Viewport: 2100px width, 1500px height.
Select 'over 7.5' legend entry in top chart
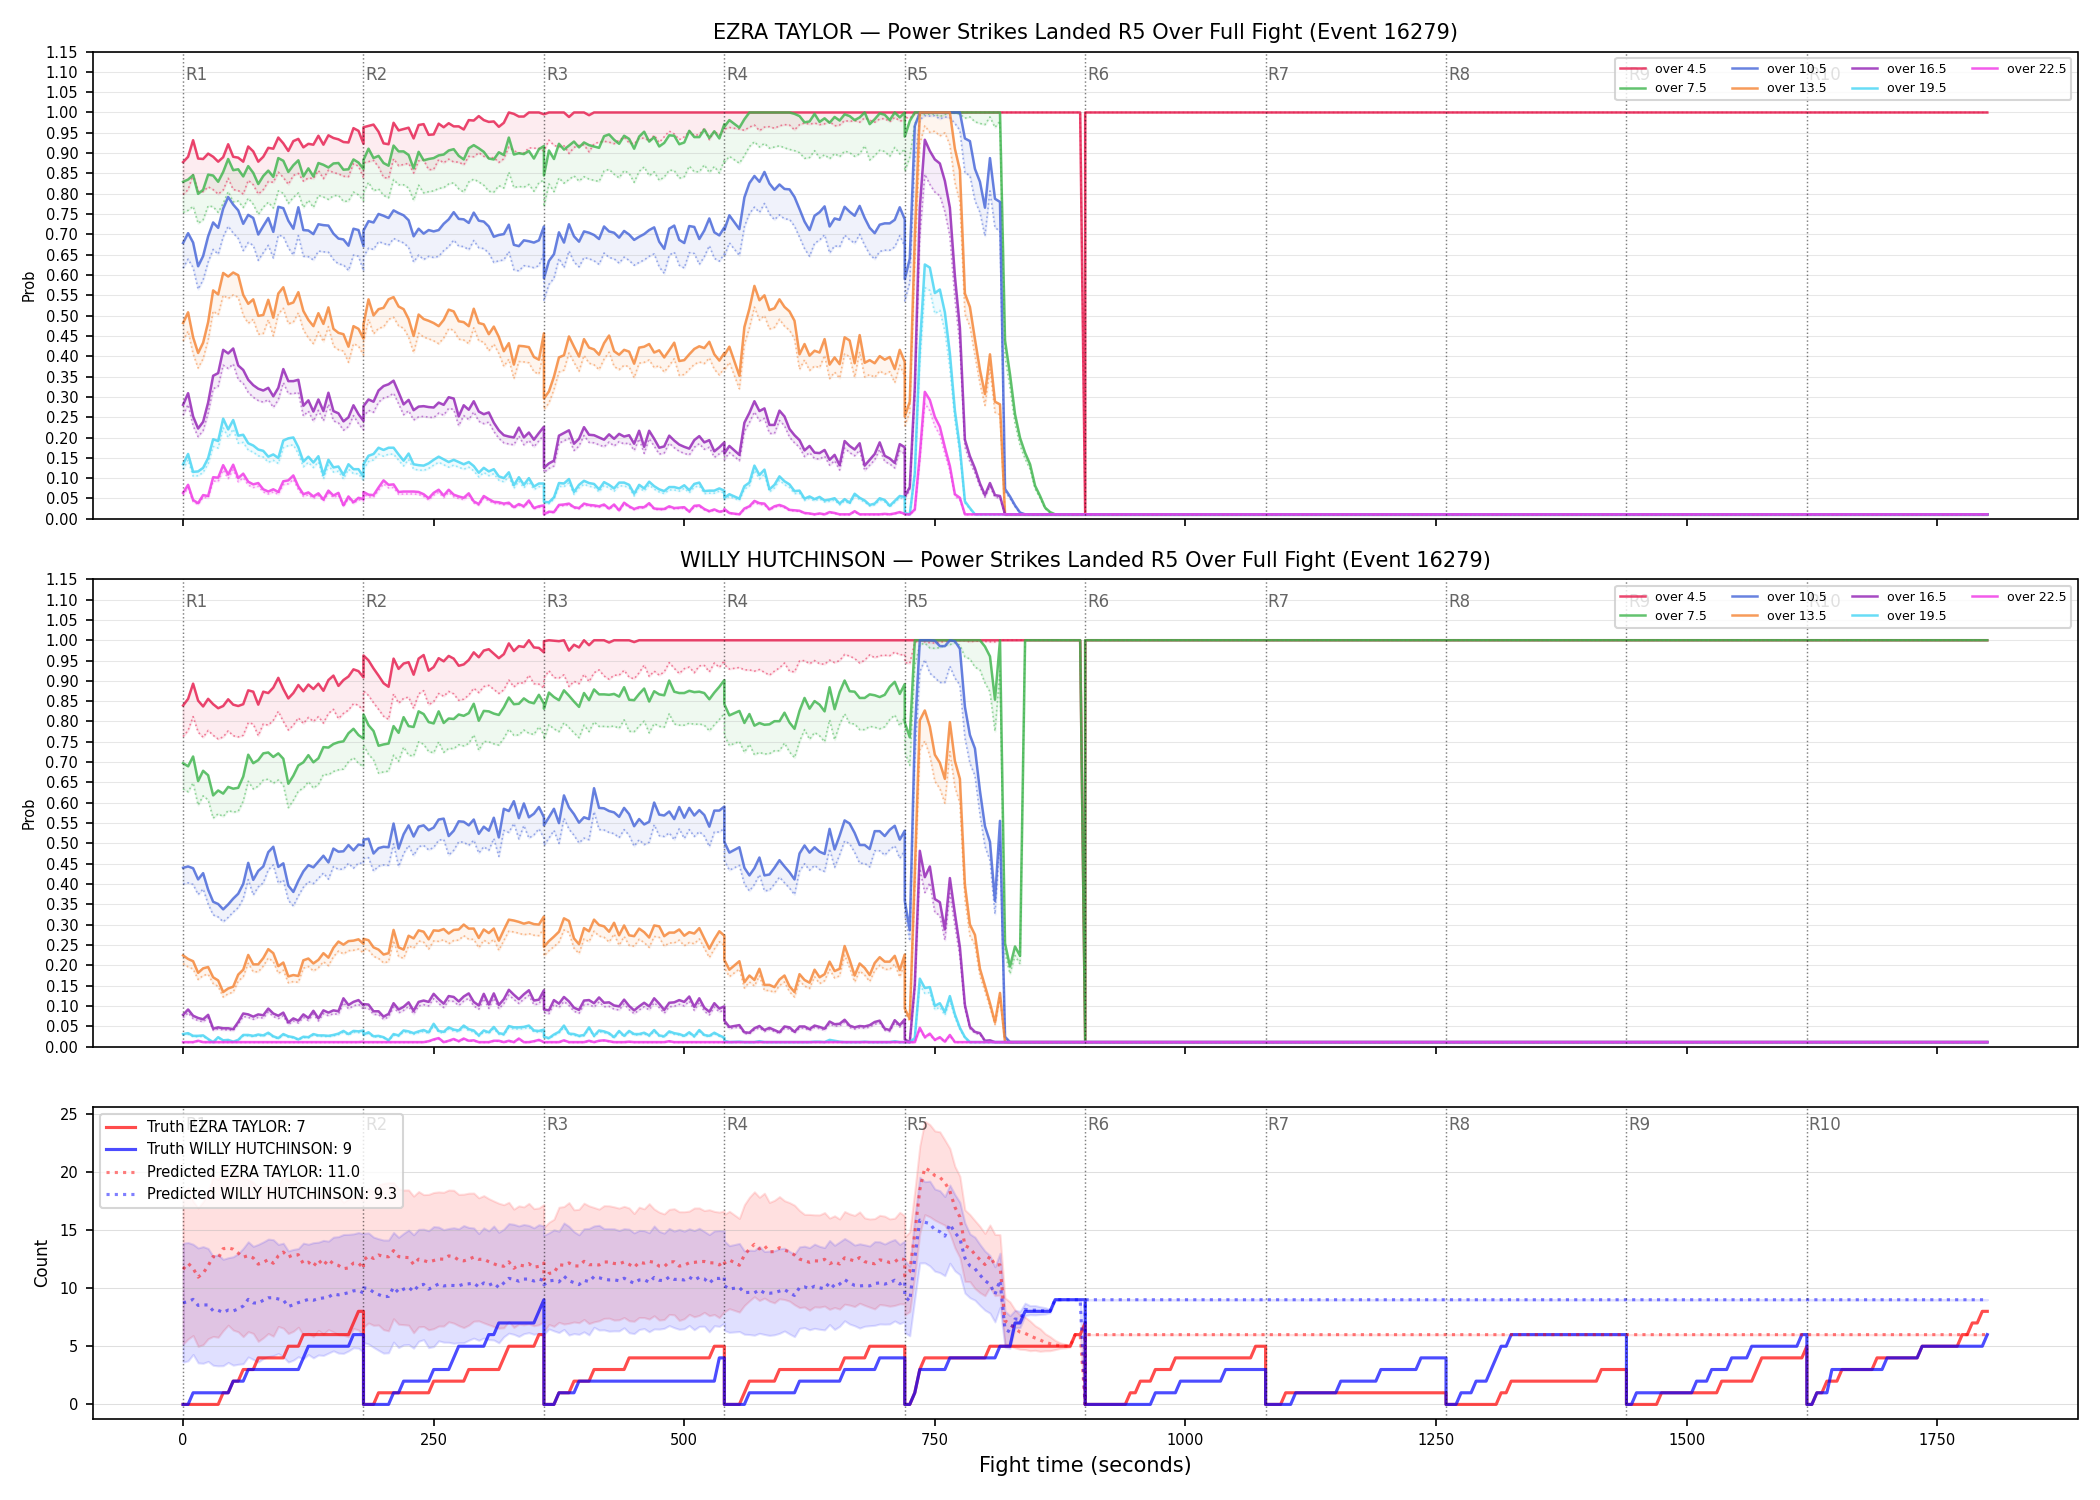pos(1663,88)
